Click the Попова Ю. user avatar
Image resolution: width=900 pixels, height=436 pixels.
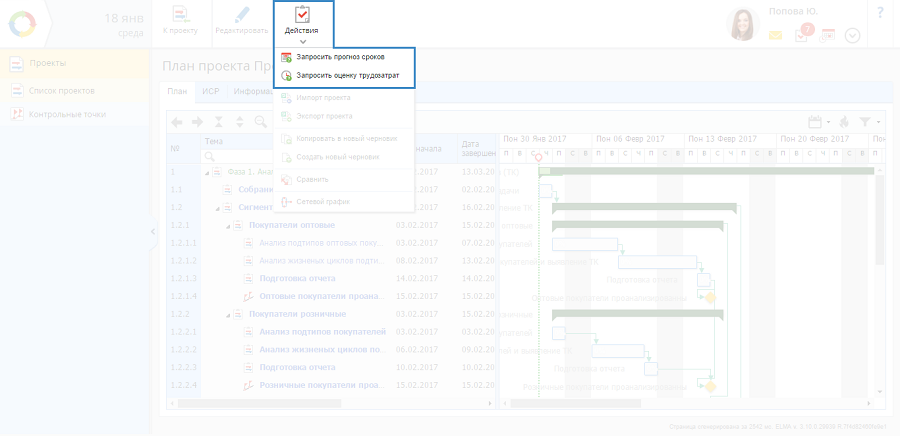743,24
